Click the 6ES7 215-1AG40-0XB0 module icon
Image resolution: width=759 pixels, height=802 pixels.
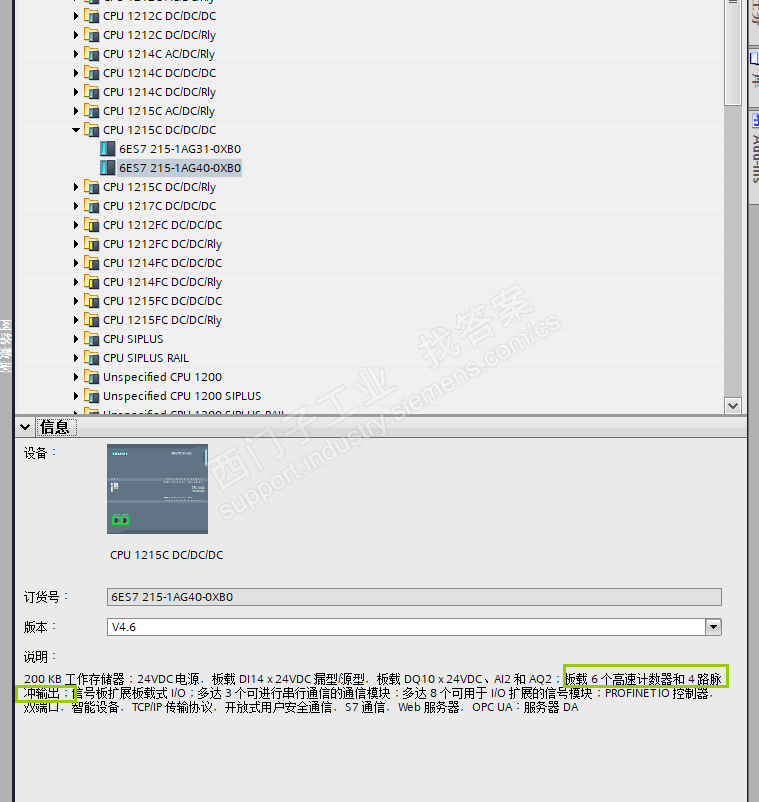(107, 168)
